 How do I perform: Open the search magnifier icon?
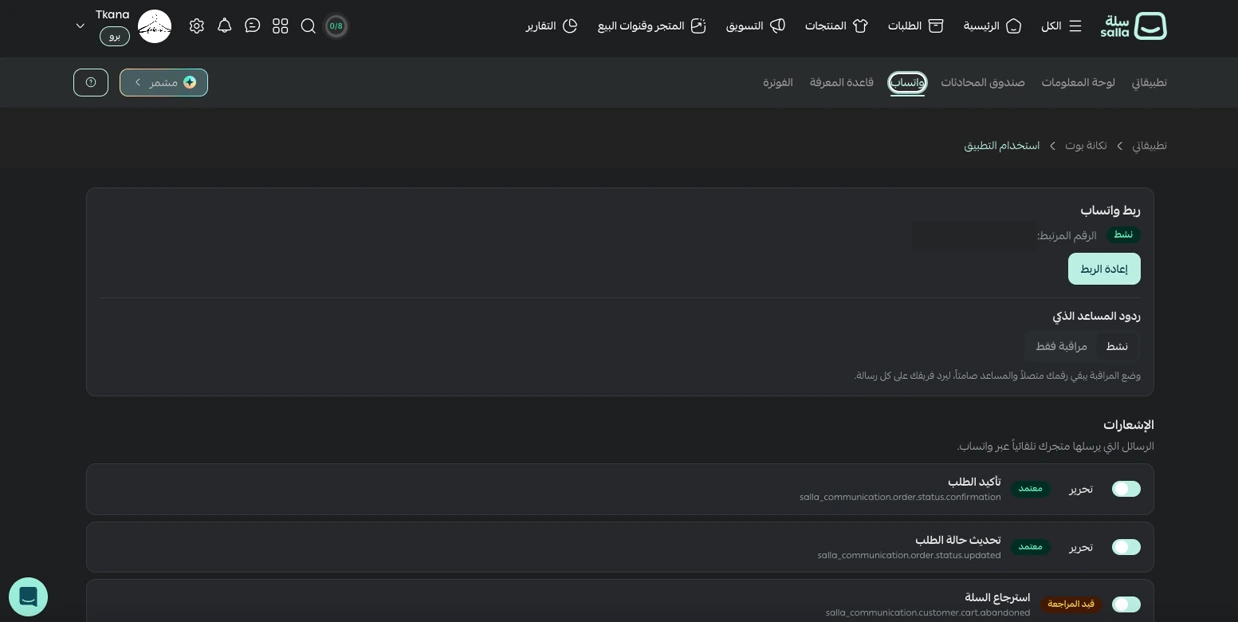308,26
